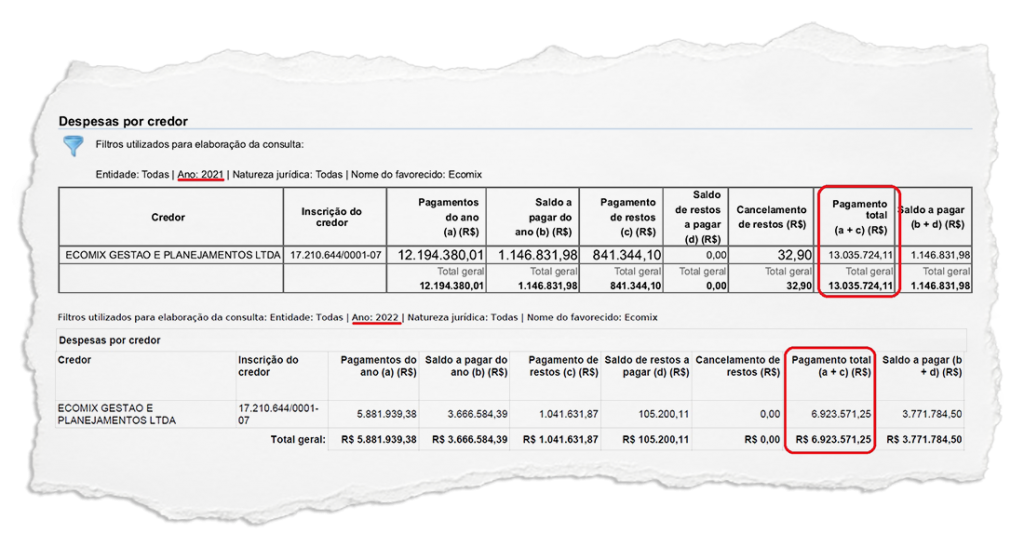The height and width of the screenshot is (533, 1024).
Task: Click '13.035.724,11' in the 2021 Ecomix row
Action: pos(860,255)
